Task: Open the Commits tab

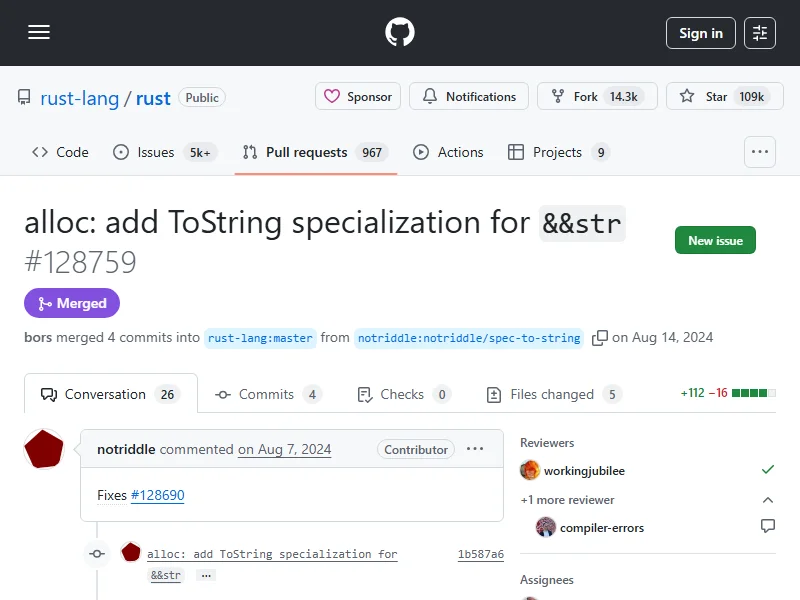Action: coord(268,394)
